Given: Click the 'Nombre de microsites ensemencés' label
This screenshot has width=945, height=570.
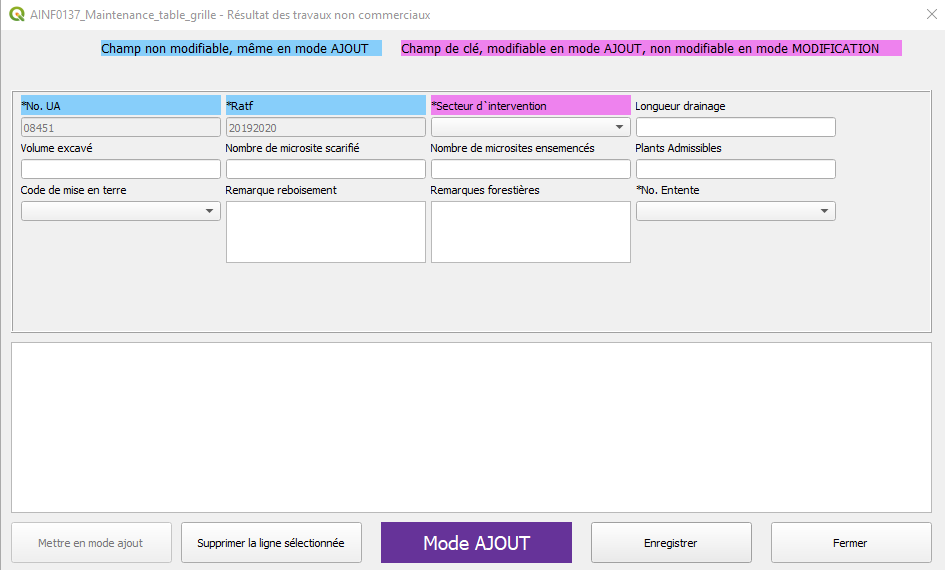Looking at the screenshot, I should pyautogui.click(x=512, y=148).
